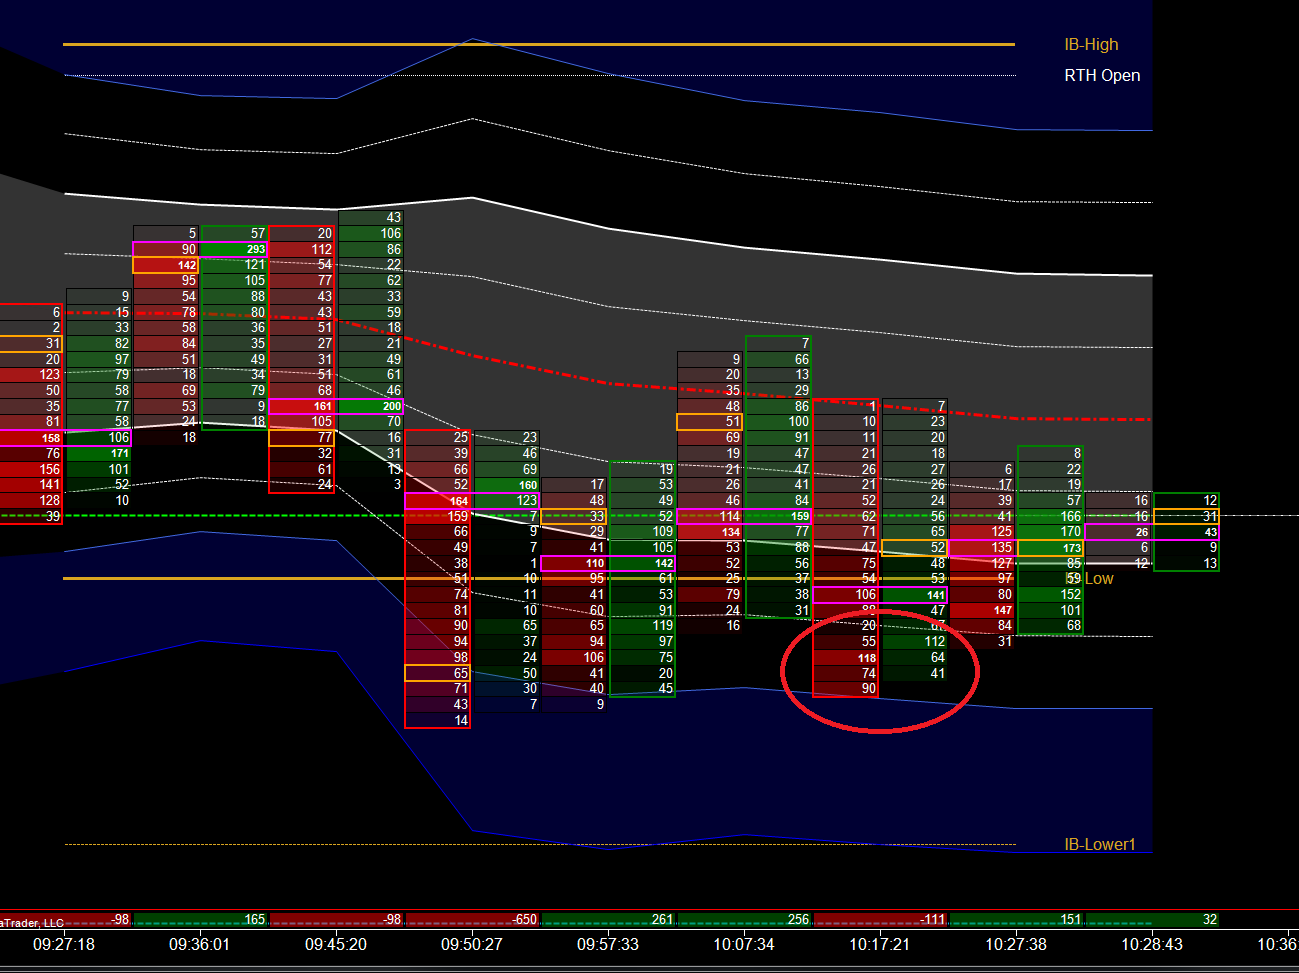The height and width of the screenshot is (973, 1299).
Task: Select the 10:07:34 time axis label
Action: coord(744,944)
